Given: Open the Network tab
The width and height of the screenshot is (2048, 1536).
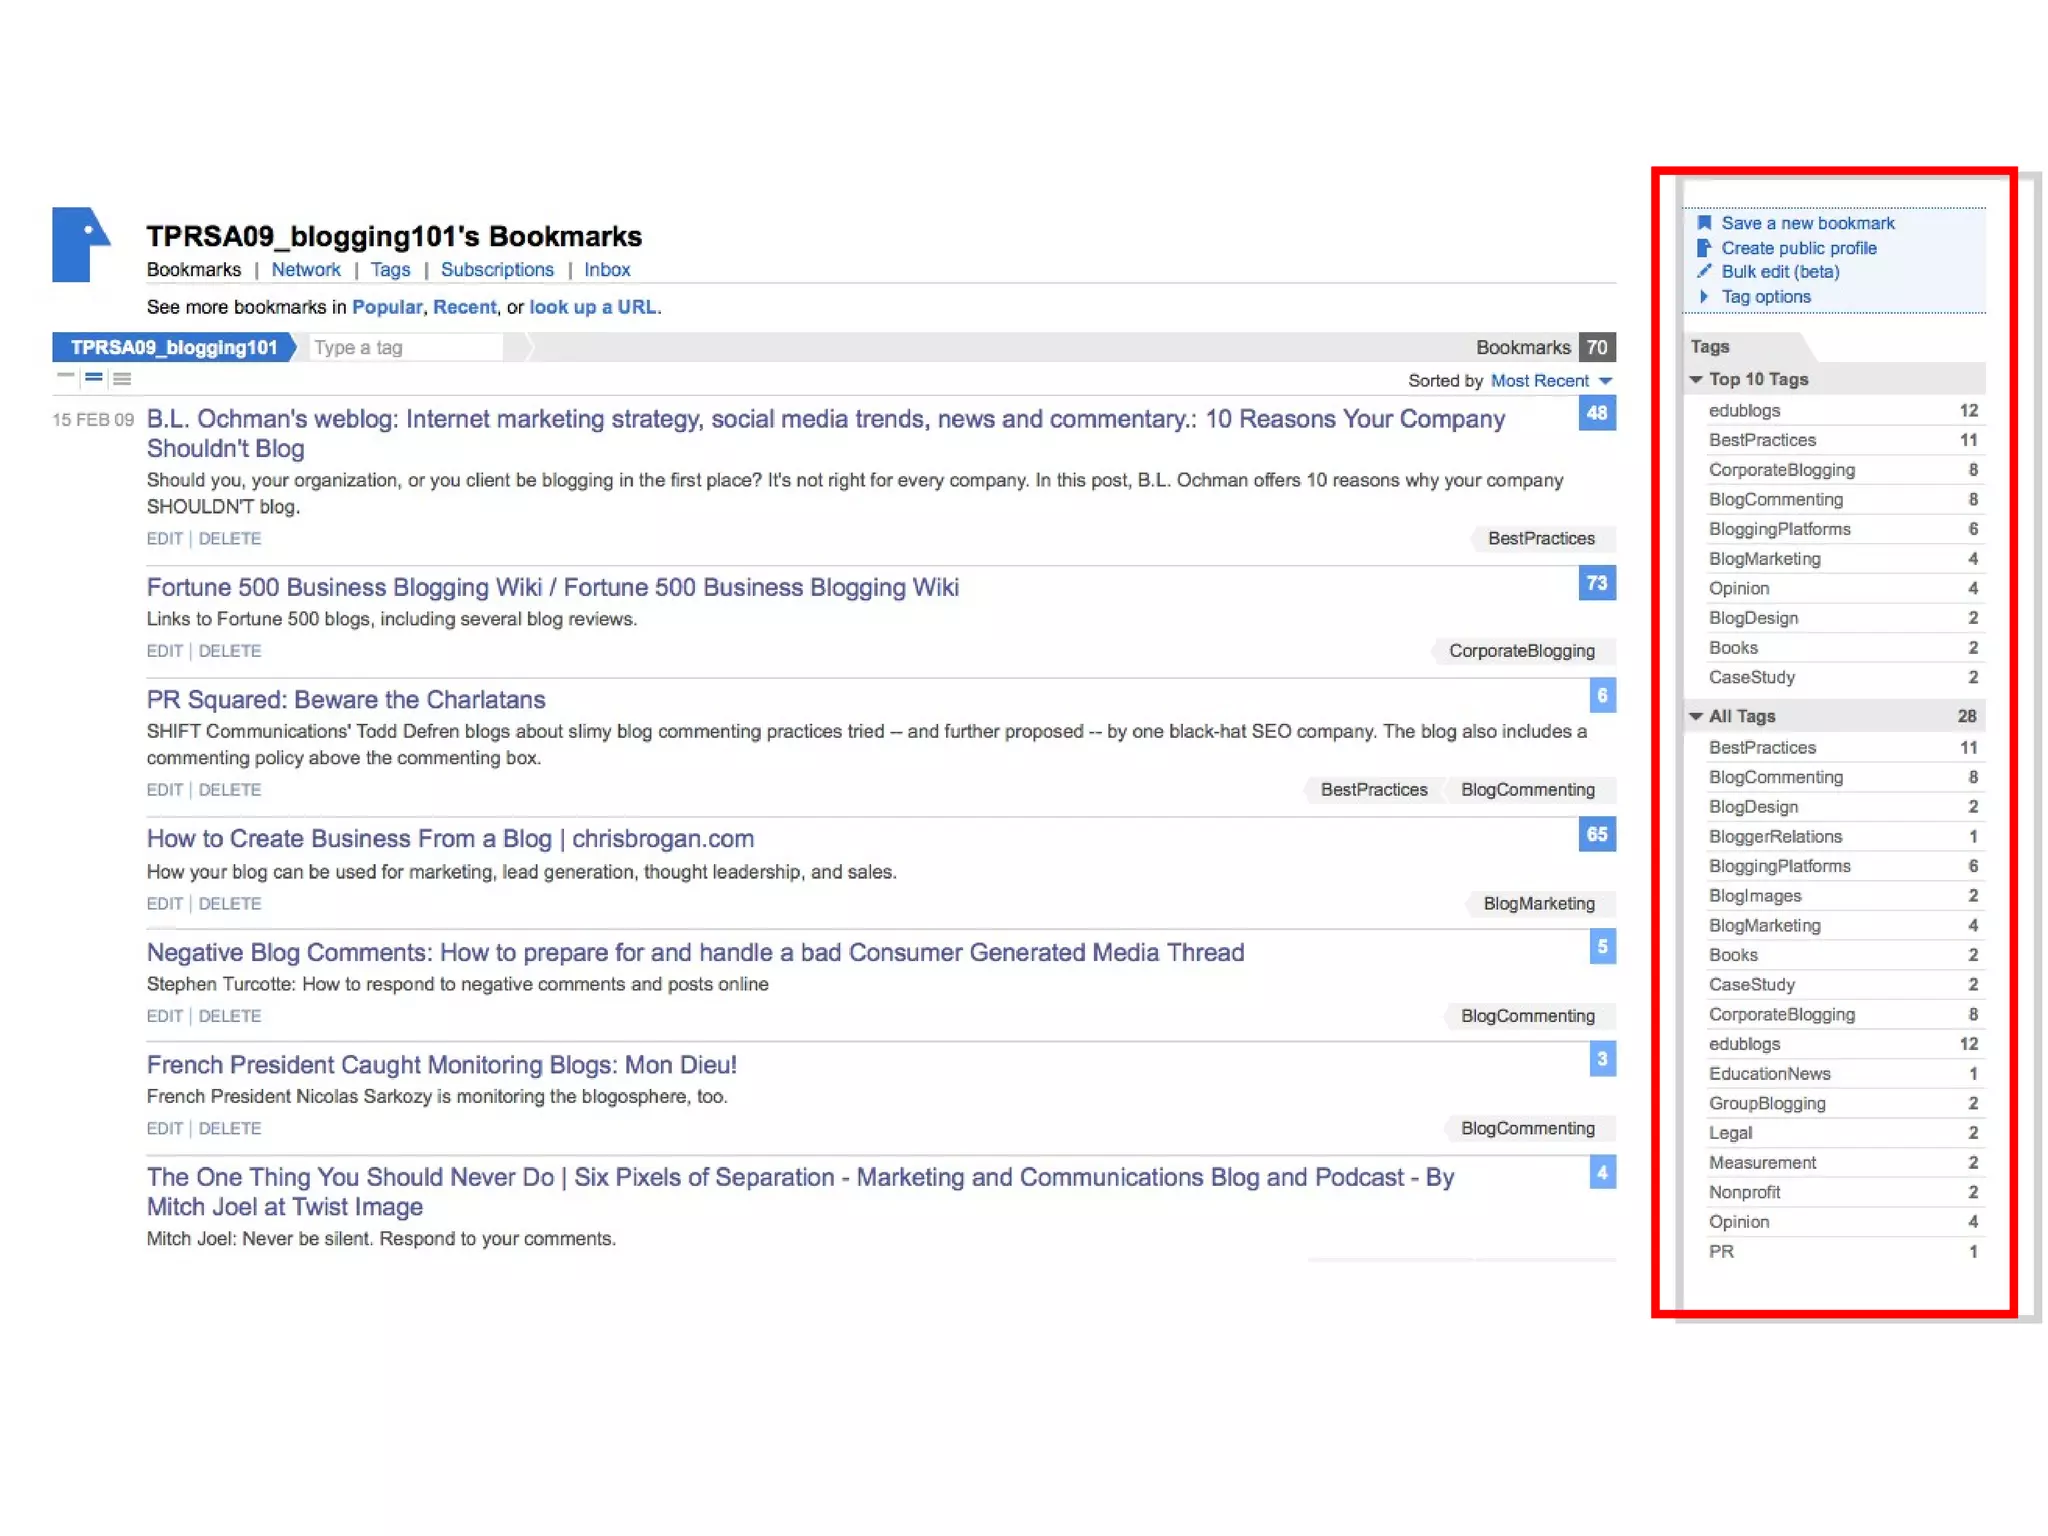Looking at the screenshot, I should 305,270.
